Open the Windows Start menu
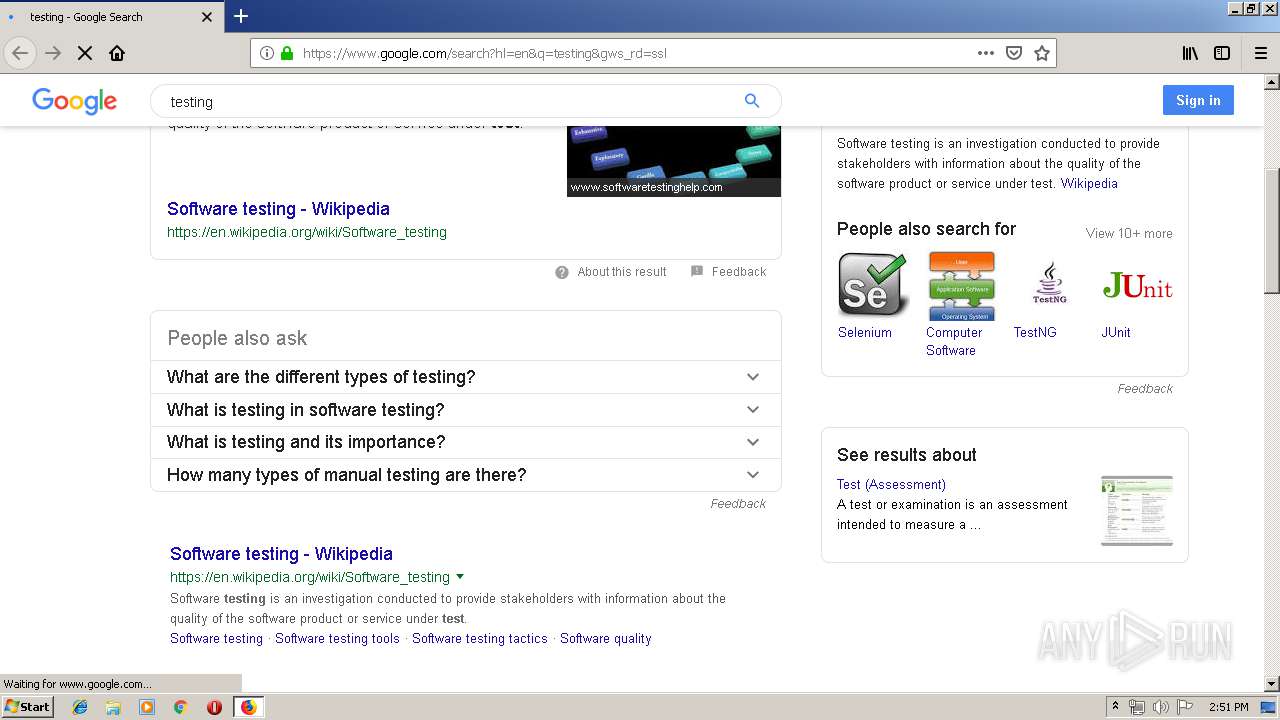Image resolution: width=1280 pixels, height=720 pixels. coord(27,707)
